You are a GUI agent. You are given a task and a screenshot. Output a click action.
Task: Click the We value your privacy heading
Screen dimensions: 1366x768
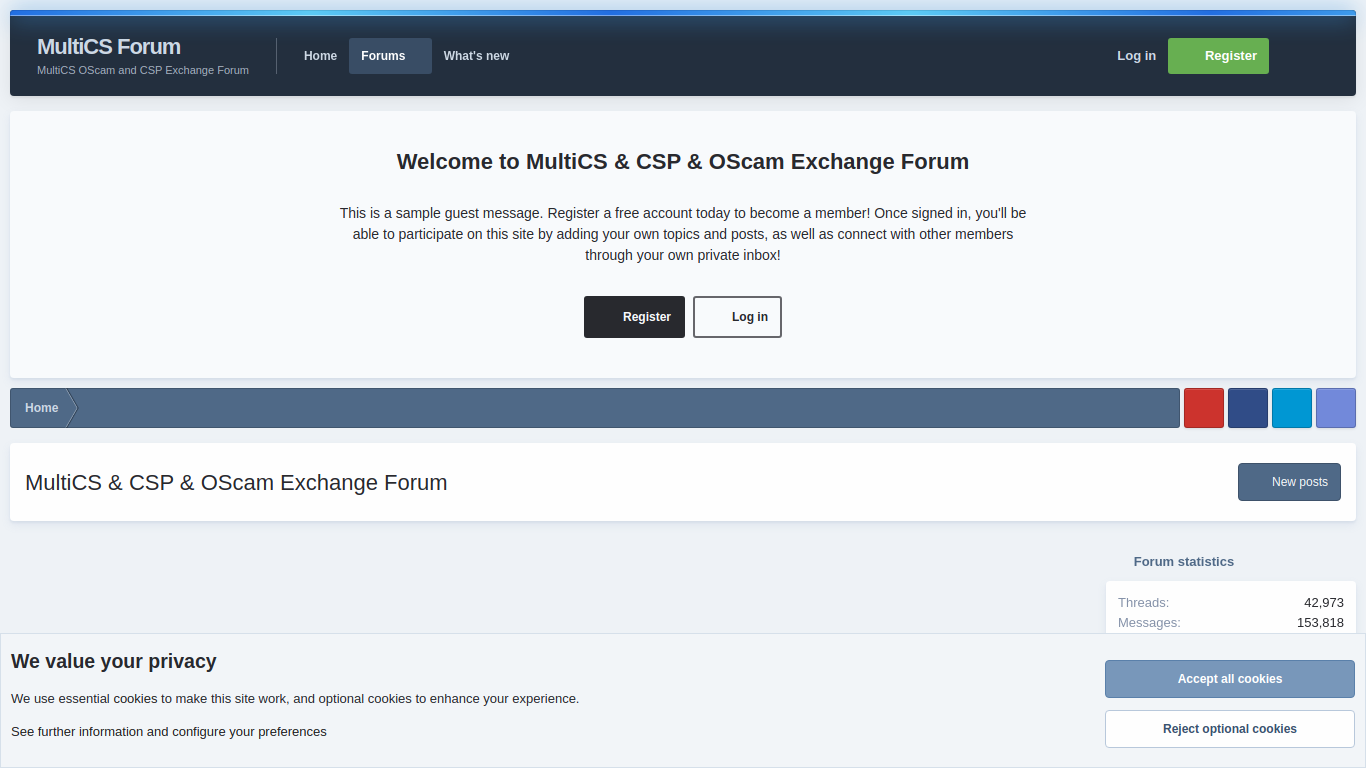pyautogui.click(x=114, y=661)
